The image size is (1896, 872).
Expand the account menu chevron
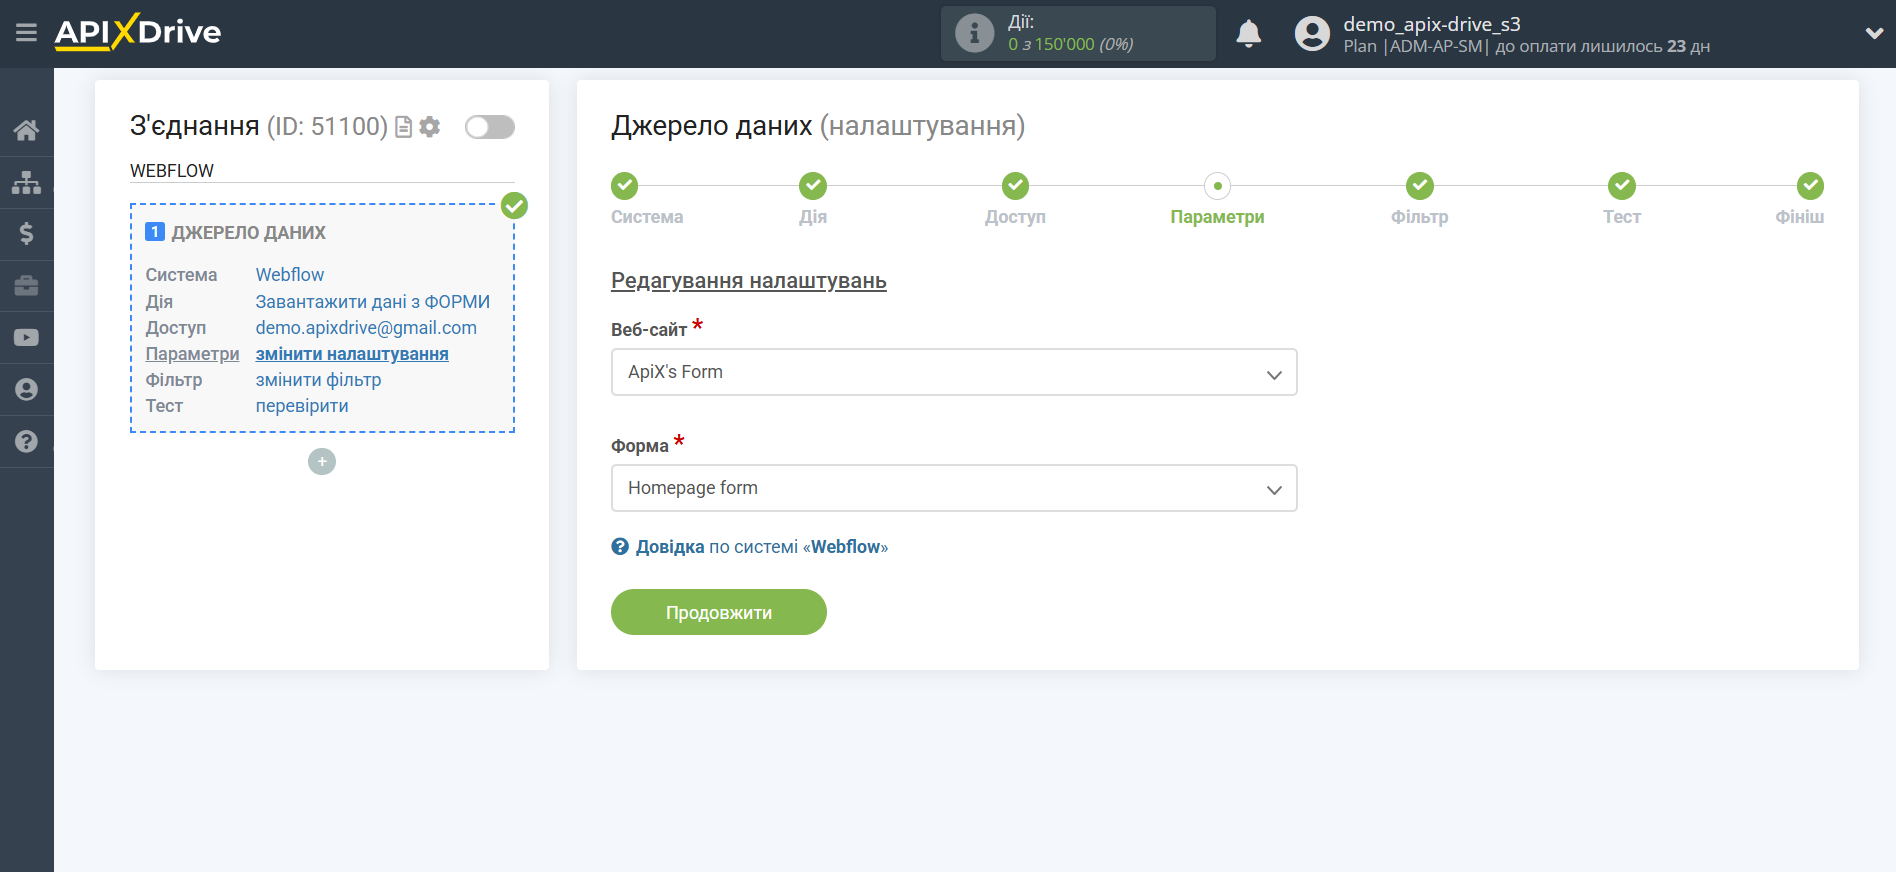coord(1874,33)
